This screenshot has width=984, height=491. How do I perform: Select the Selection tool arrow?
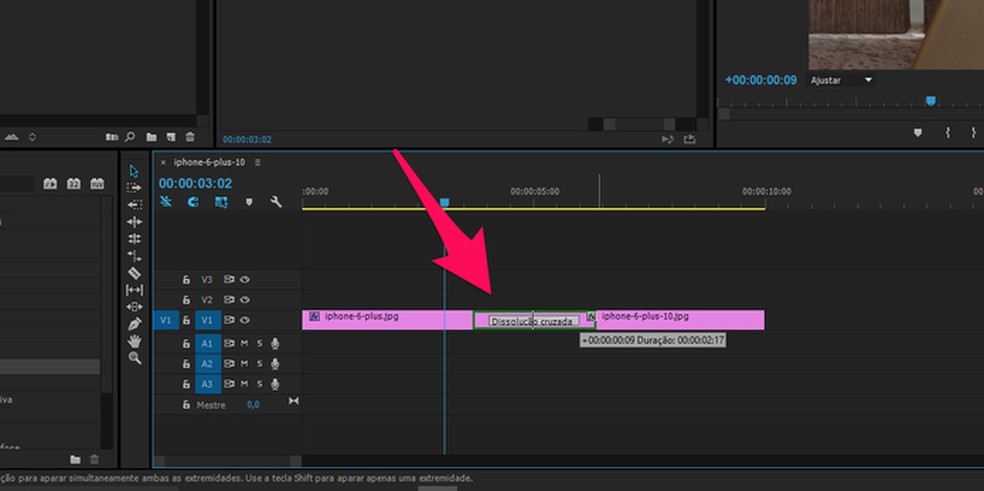coord(134,171)
